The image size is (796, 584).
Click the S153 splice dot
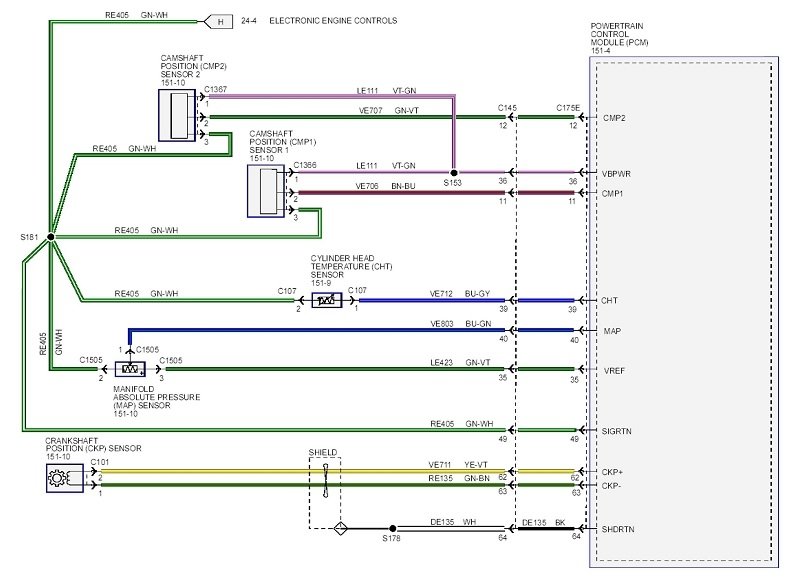(454, 173)
